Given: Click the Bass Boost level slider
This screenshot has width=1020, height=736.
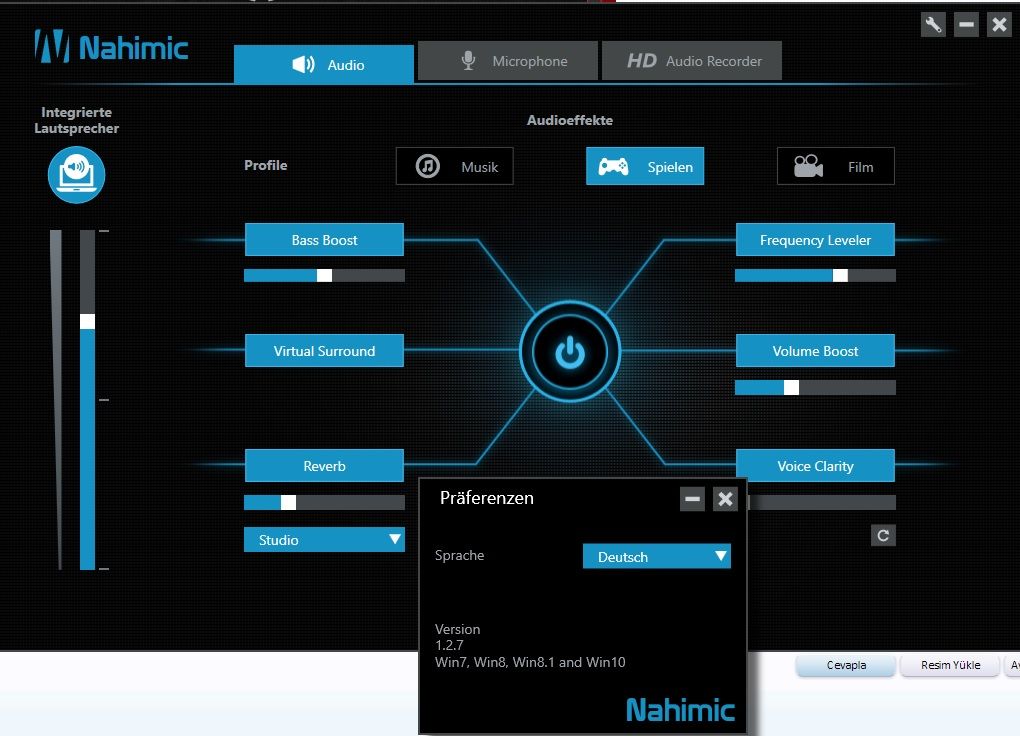Looking at the screenshot, I should point(324,275).
